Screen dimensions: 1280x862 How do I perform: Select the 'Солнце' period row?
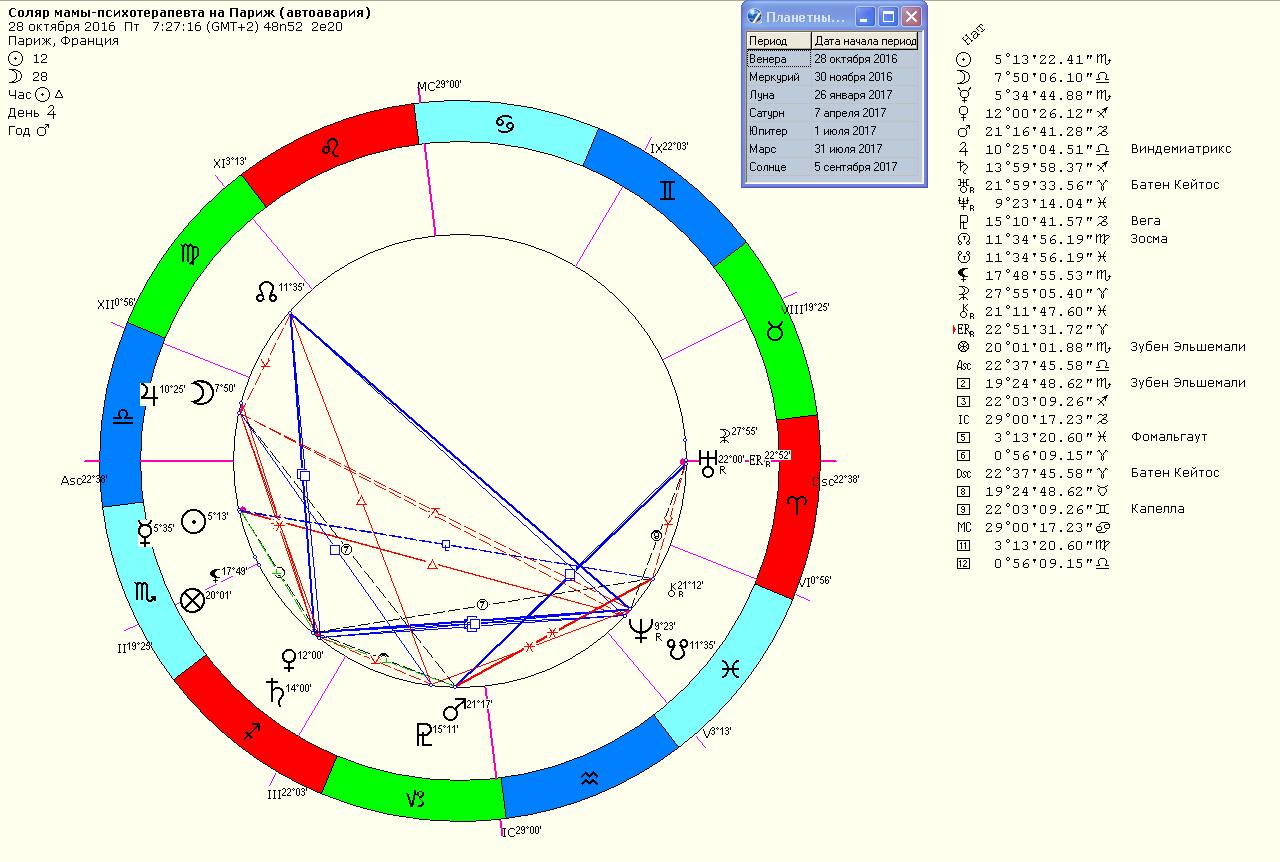point(832,167)
